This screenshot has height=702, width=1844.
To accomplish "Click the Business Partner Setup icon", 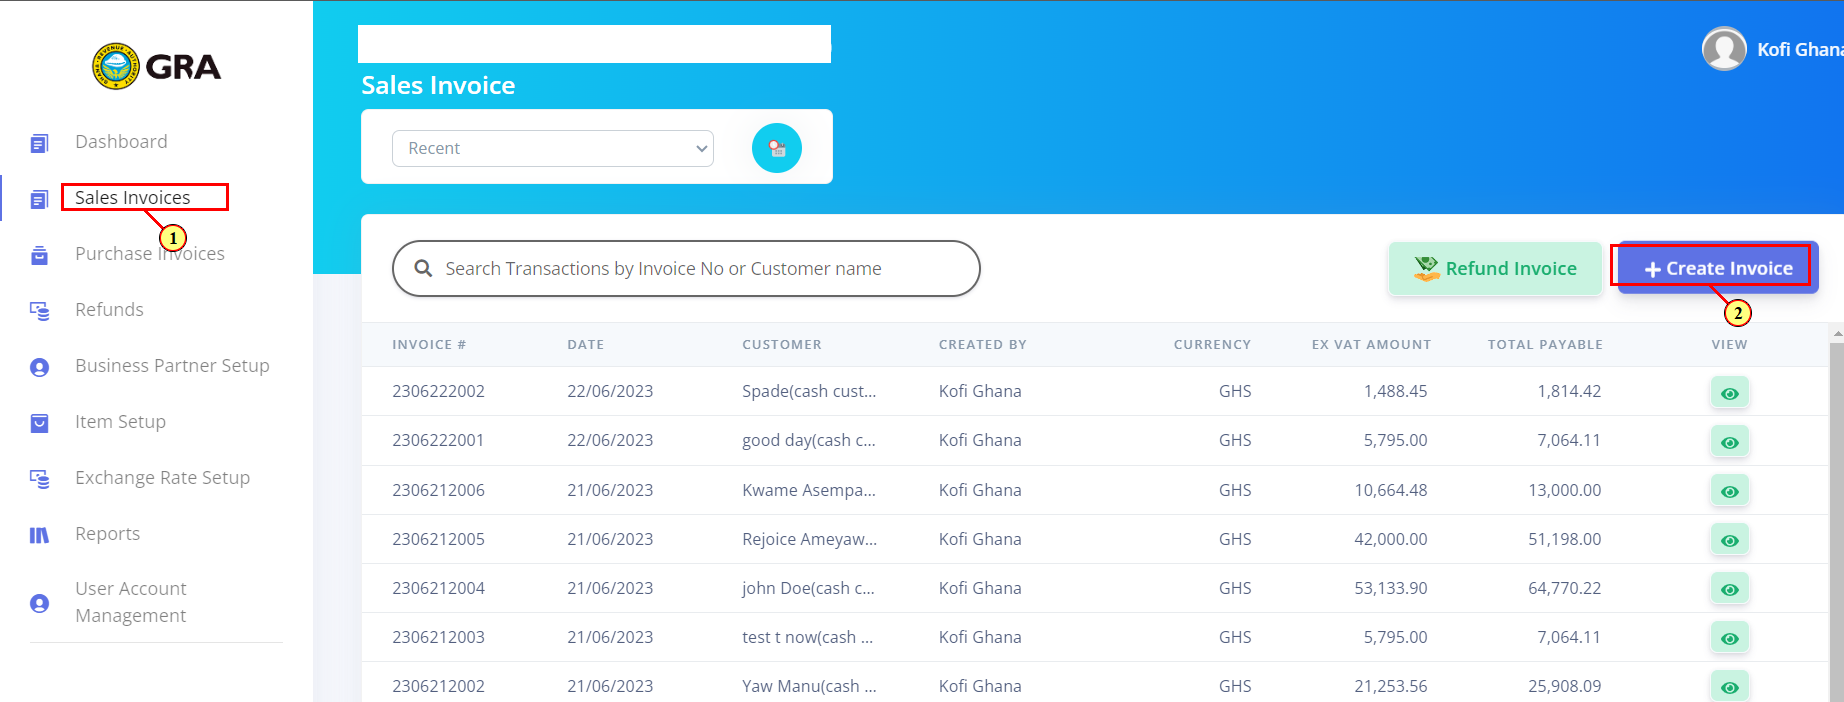I will (39, 367).
